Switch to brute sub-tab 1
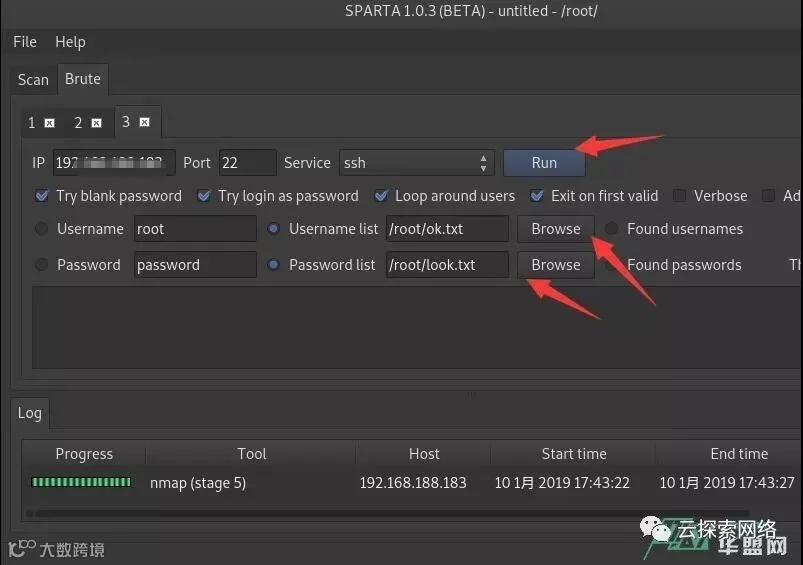The width and height of the screenshot is (803, 565). pos(32,123)
